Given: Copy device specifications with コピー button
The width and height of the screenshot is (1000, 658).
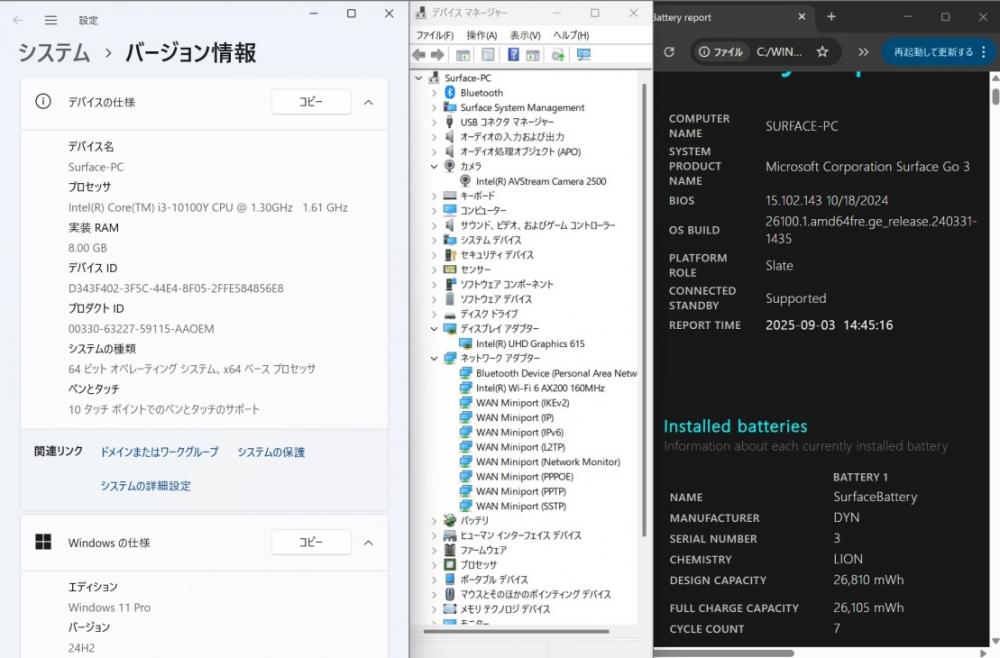Looking at the screenshot, I should (311, 102).
